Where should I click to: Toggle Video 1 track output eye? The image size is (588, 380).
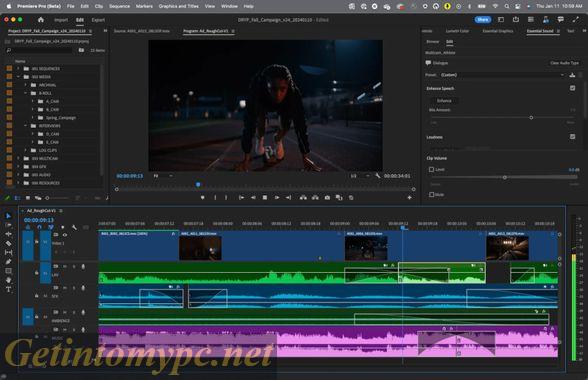coord(64,235)
